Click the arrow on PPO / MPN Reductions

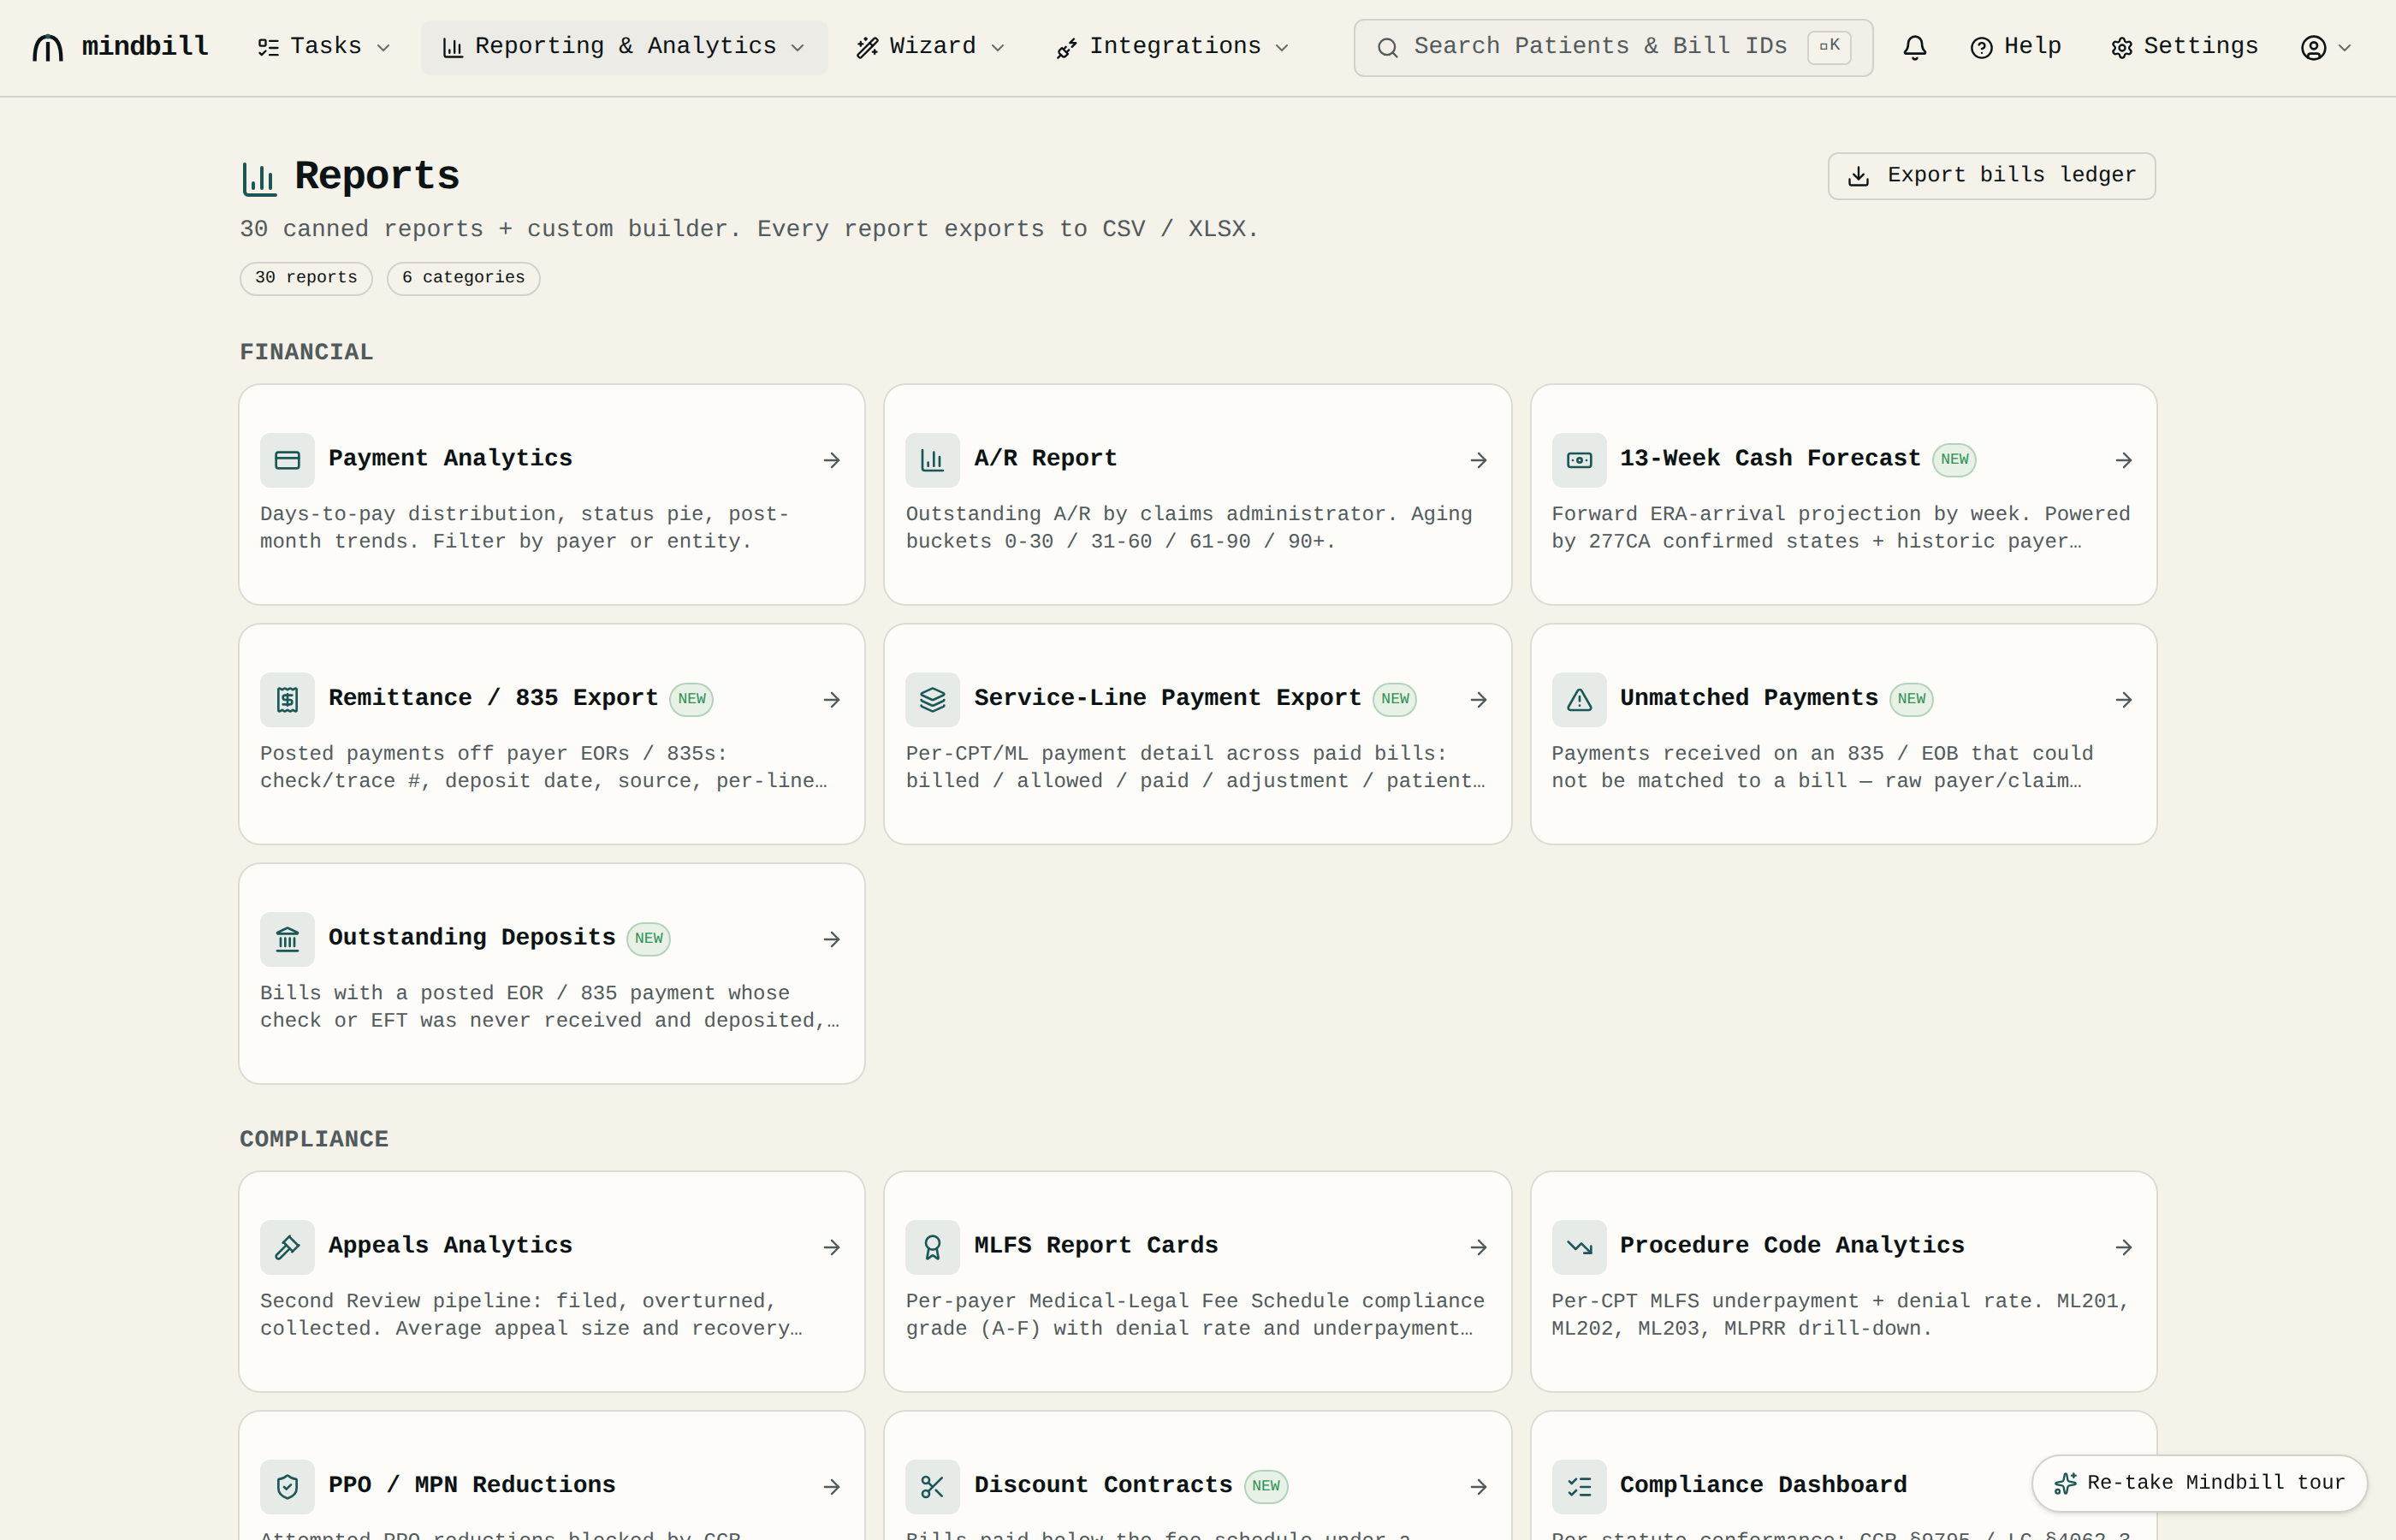(x=831, y=1487)
